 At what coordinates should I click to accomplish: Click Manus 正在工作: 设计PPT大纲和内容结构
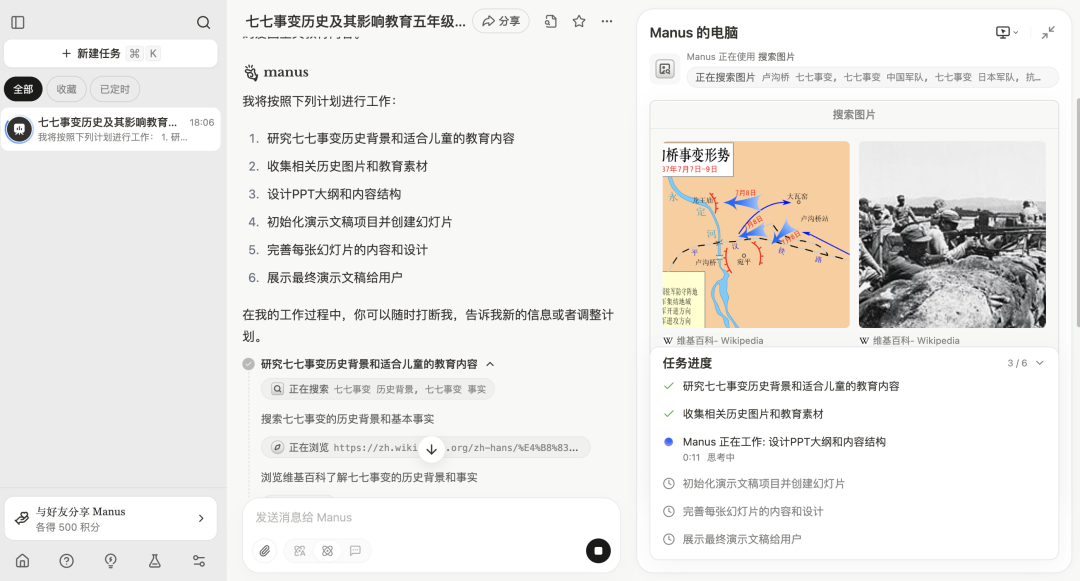coord(784,442)
